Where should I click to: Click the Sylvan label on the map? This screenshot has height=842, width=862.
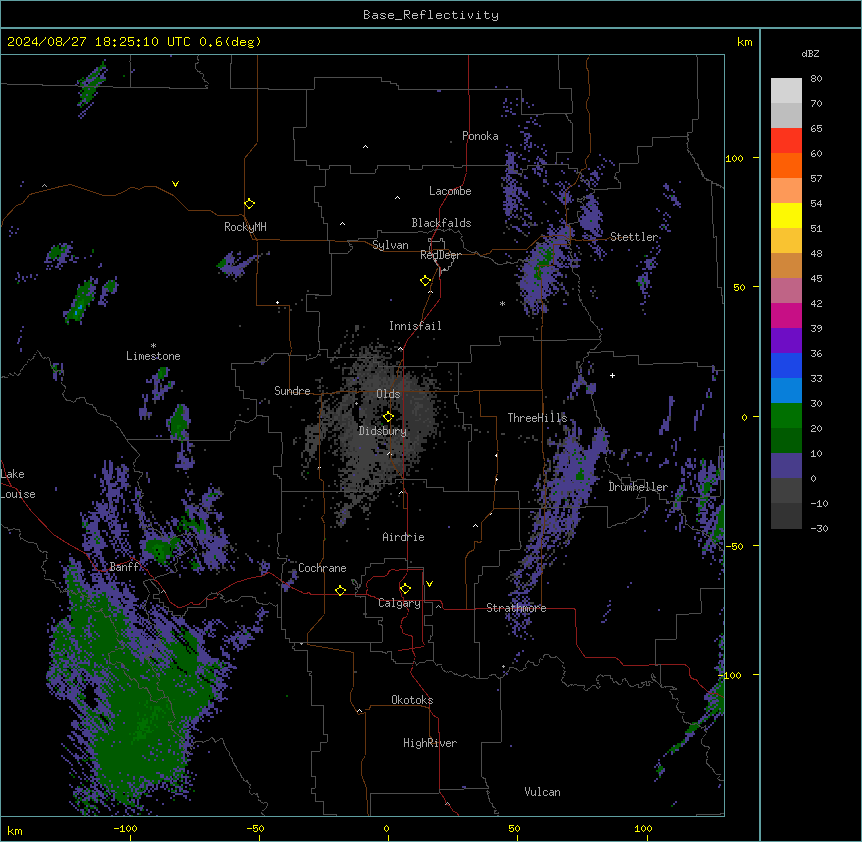[x=390, y=245]
